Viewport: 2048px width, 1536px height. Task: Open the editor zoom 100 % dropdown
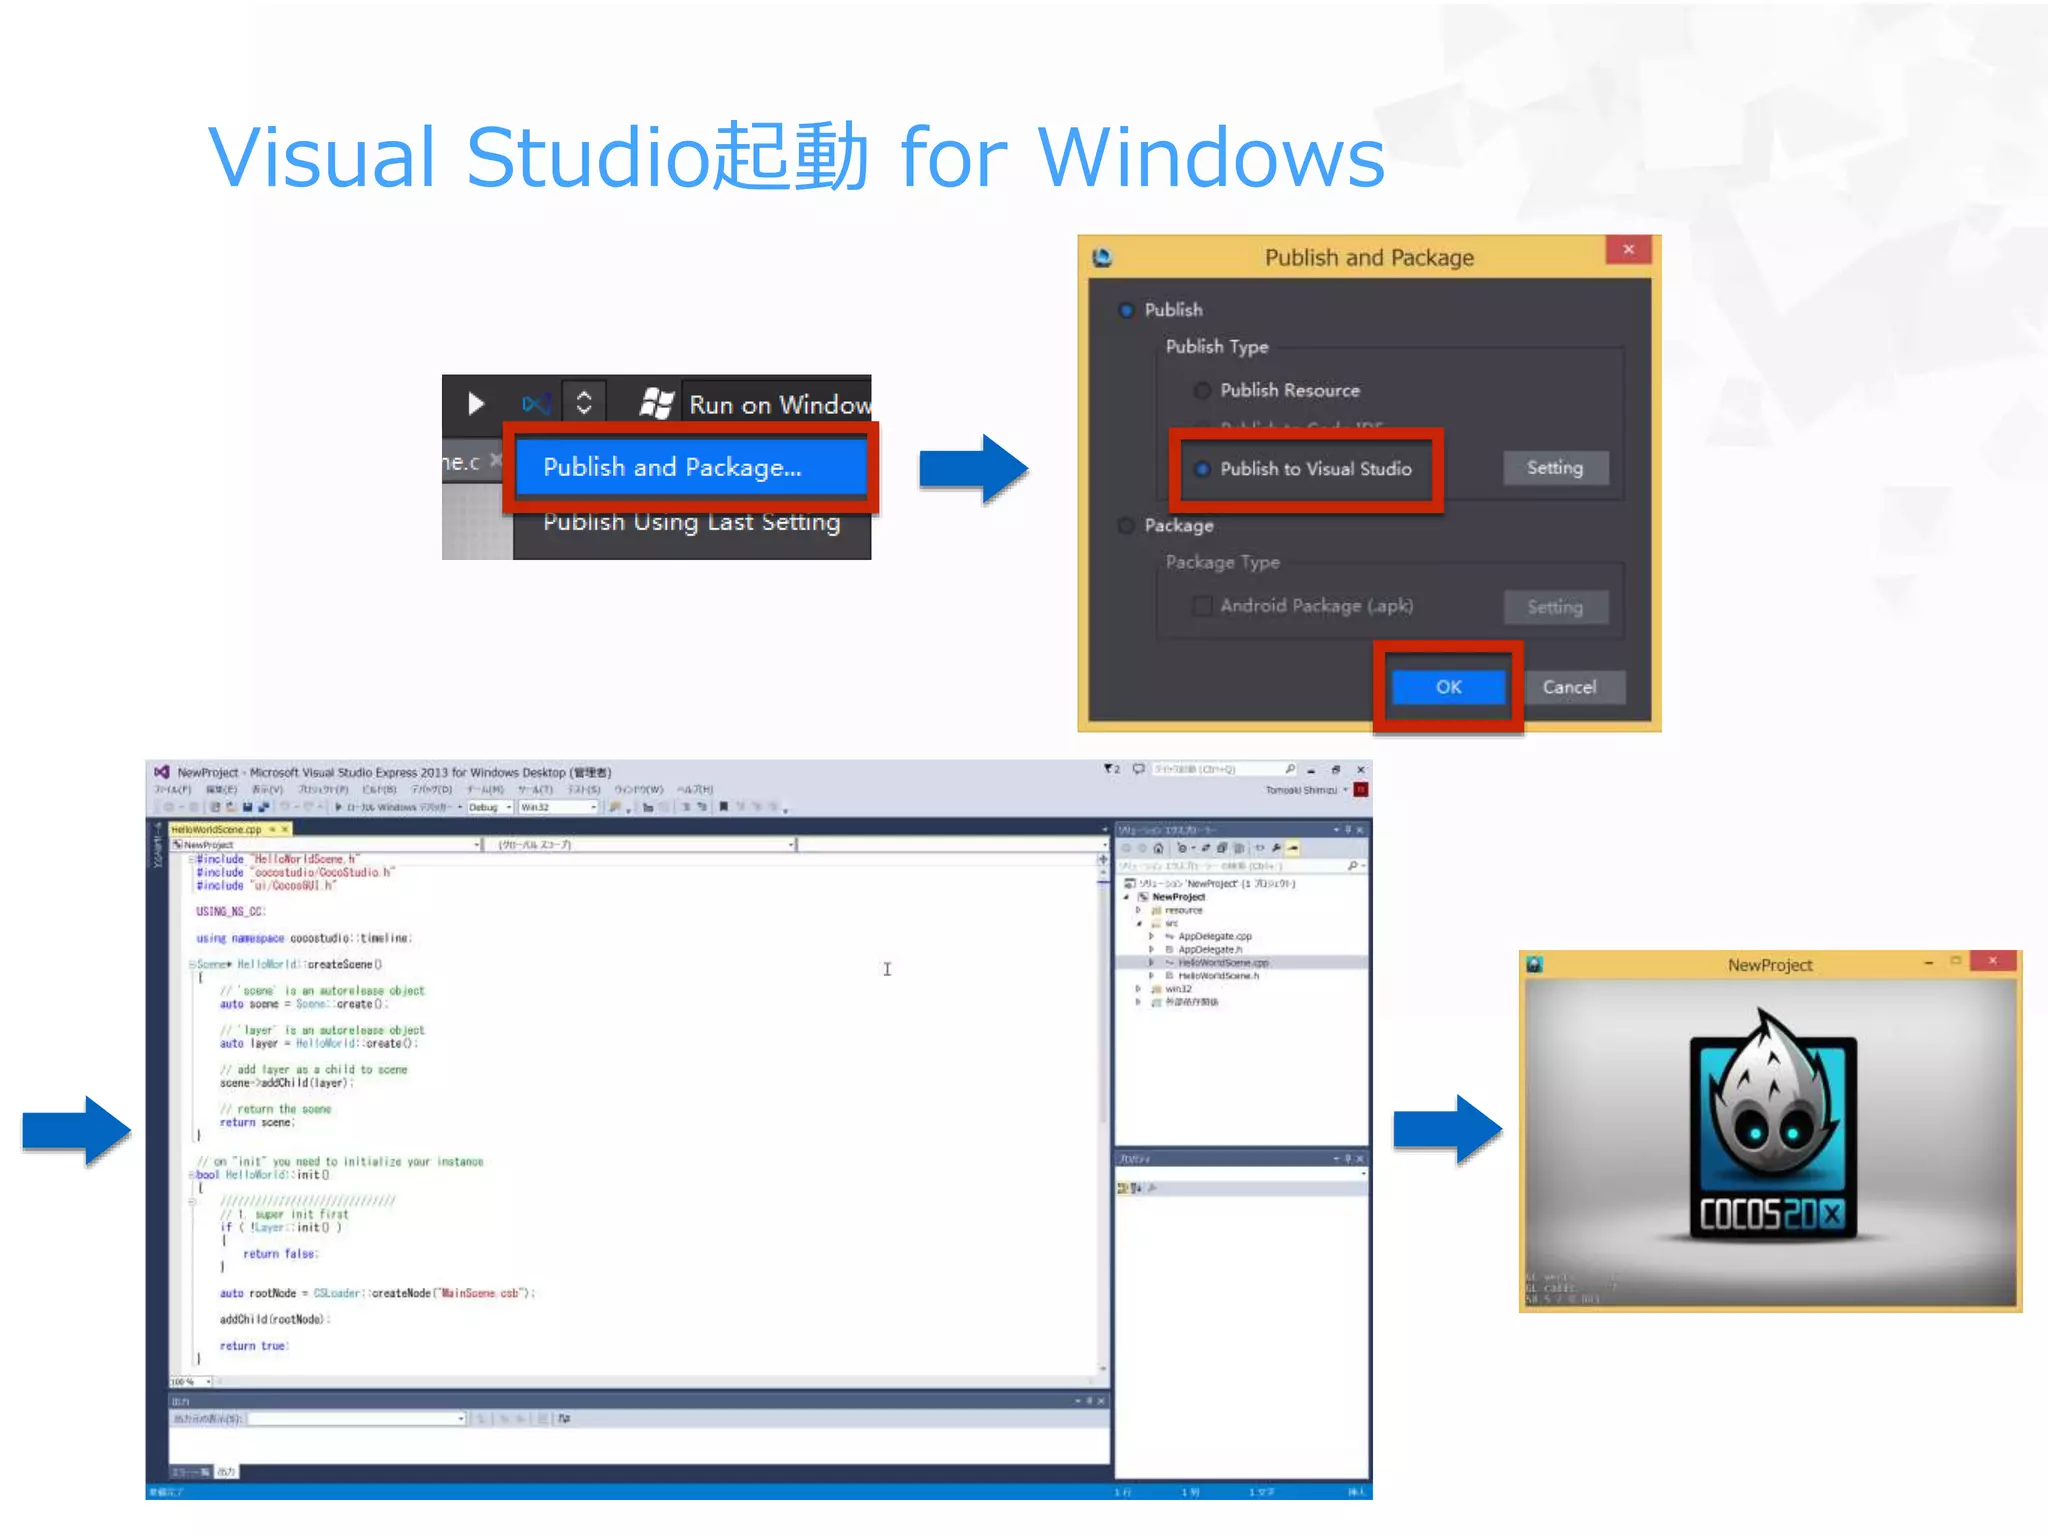(191, 1382)
